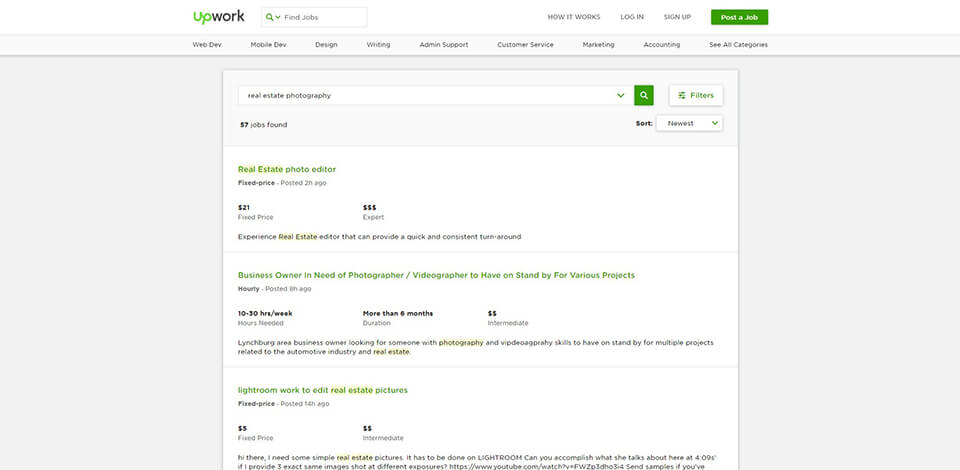
Task: Open lightroom work to edit job
Action: click(x=323, y=390)
